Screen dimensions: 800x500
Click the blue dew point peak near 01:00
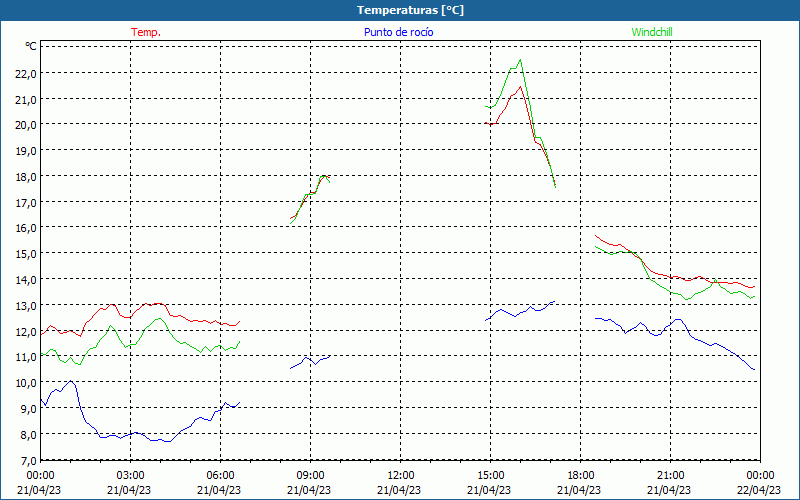pyautogui.click(x=70, y=381)
